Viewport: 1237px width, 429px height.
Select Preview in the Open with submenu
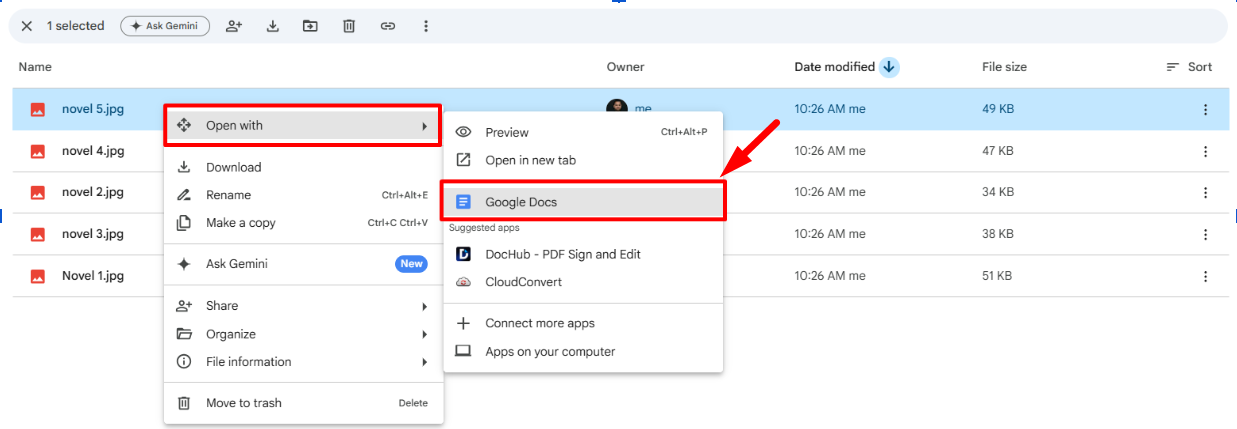tap(583, 132)
